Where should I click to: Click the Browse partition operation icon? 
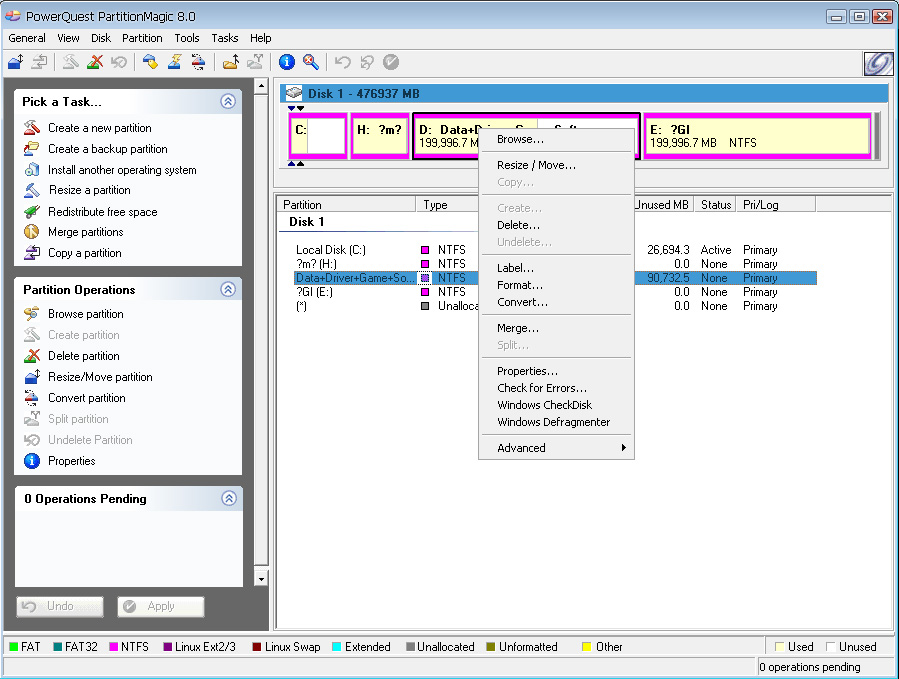coord(32,314)
